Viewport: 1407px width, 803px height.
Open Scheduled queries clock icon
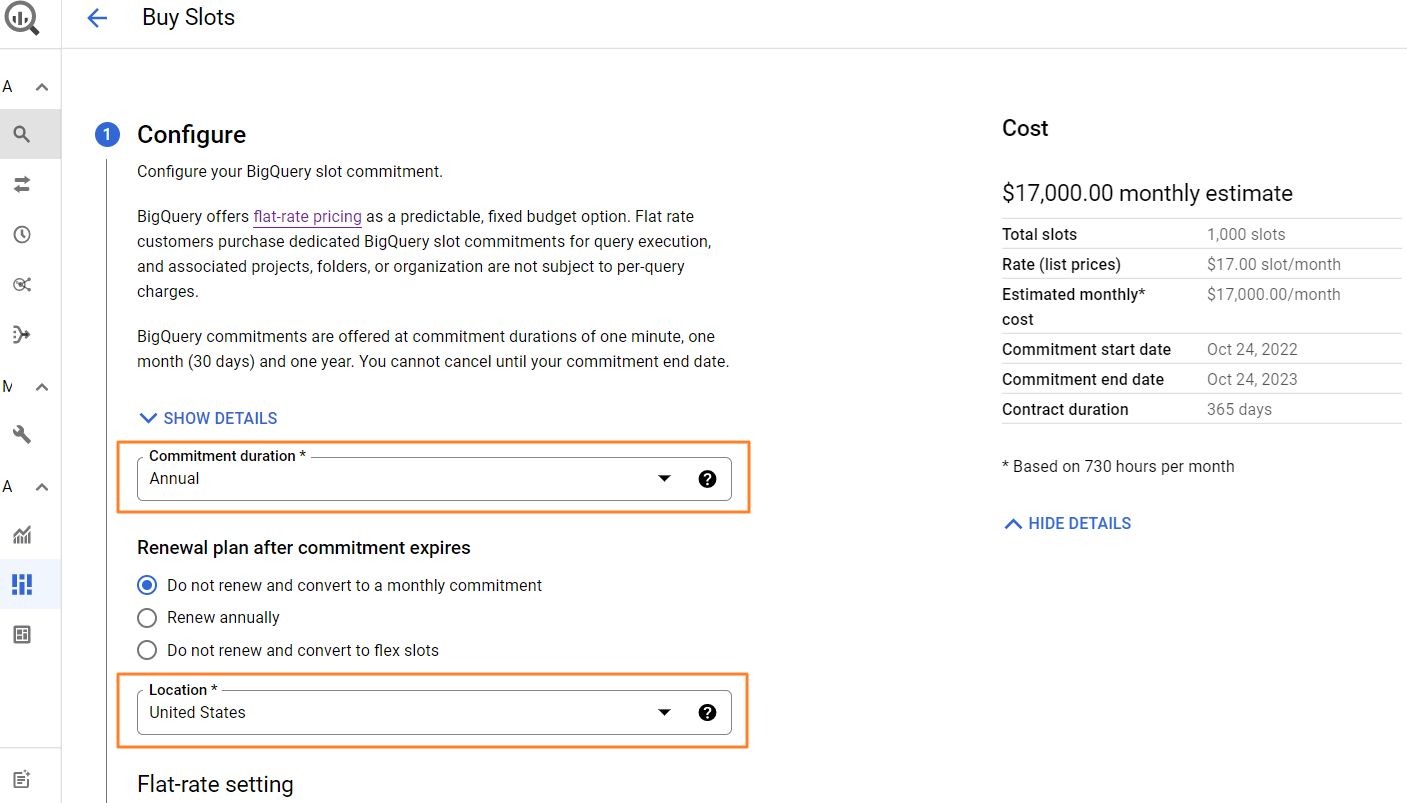pyautogui.click(x=22, y=235)
